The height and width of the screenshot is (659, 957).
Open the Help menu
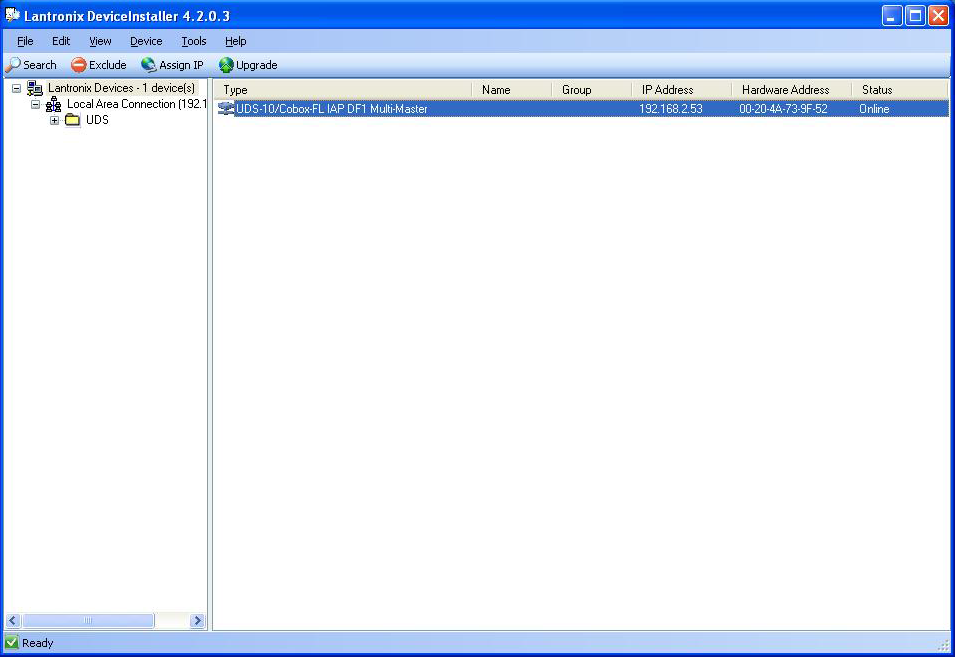(x=236, y=41)
